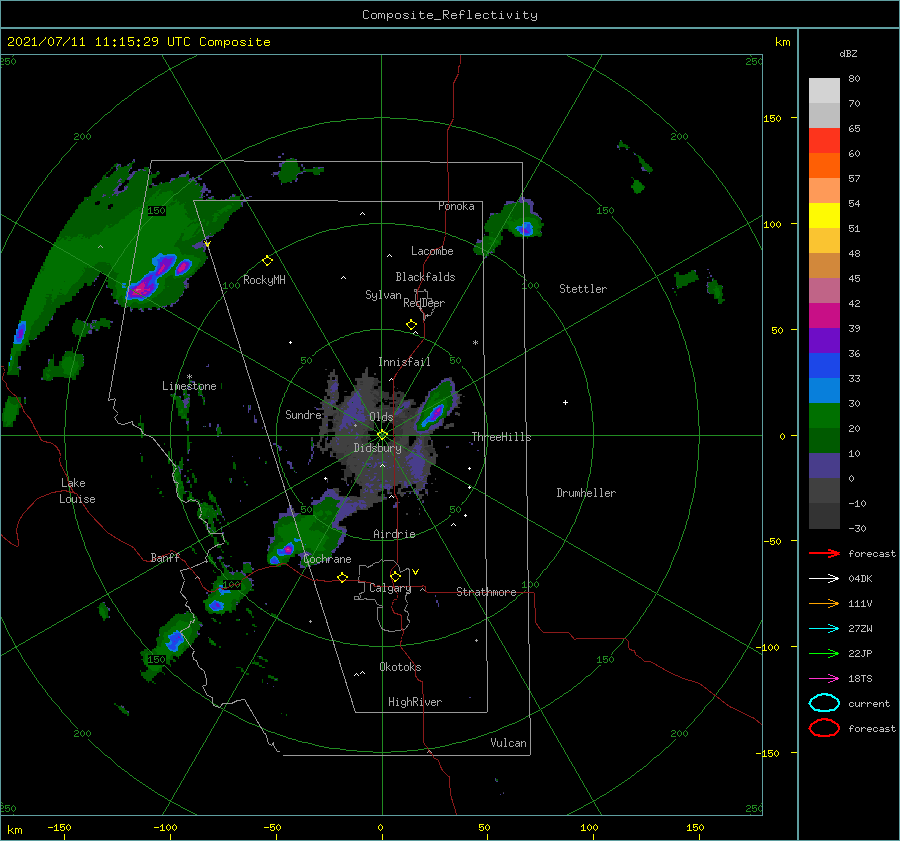This screenshot has width=900, height=841.
Task: Click the Stettler label
Action: [583, 289]
